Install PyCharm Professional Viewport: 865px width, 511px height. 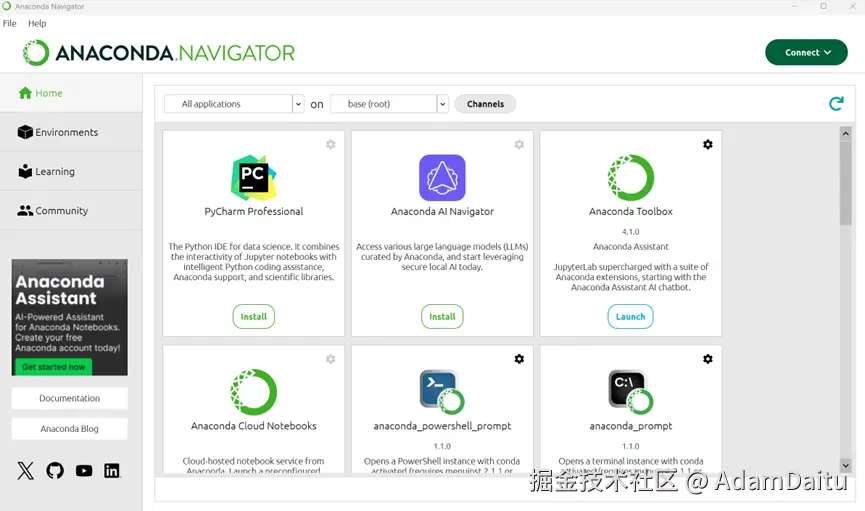[254, 317]
